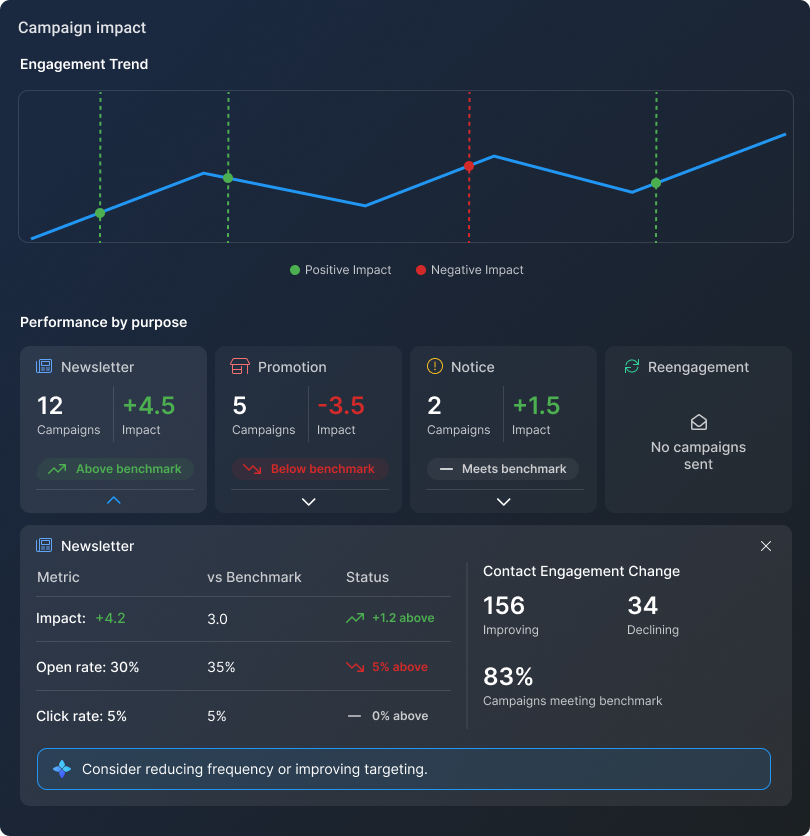The image size is (810, 836).
Task: Click the Newsletter card's newspaper icon
Action: 44,367
